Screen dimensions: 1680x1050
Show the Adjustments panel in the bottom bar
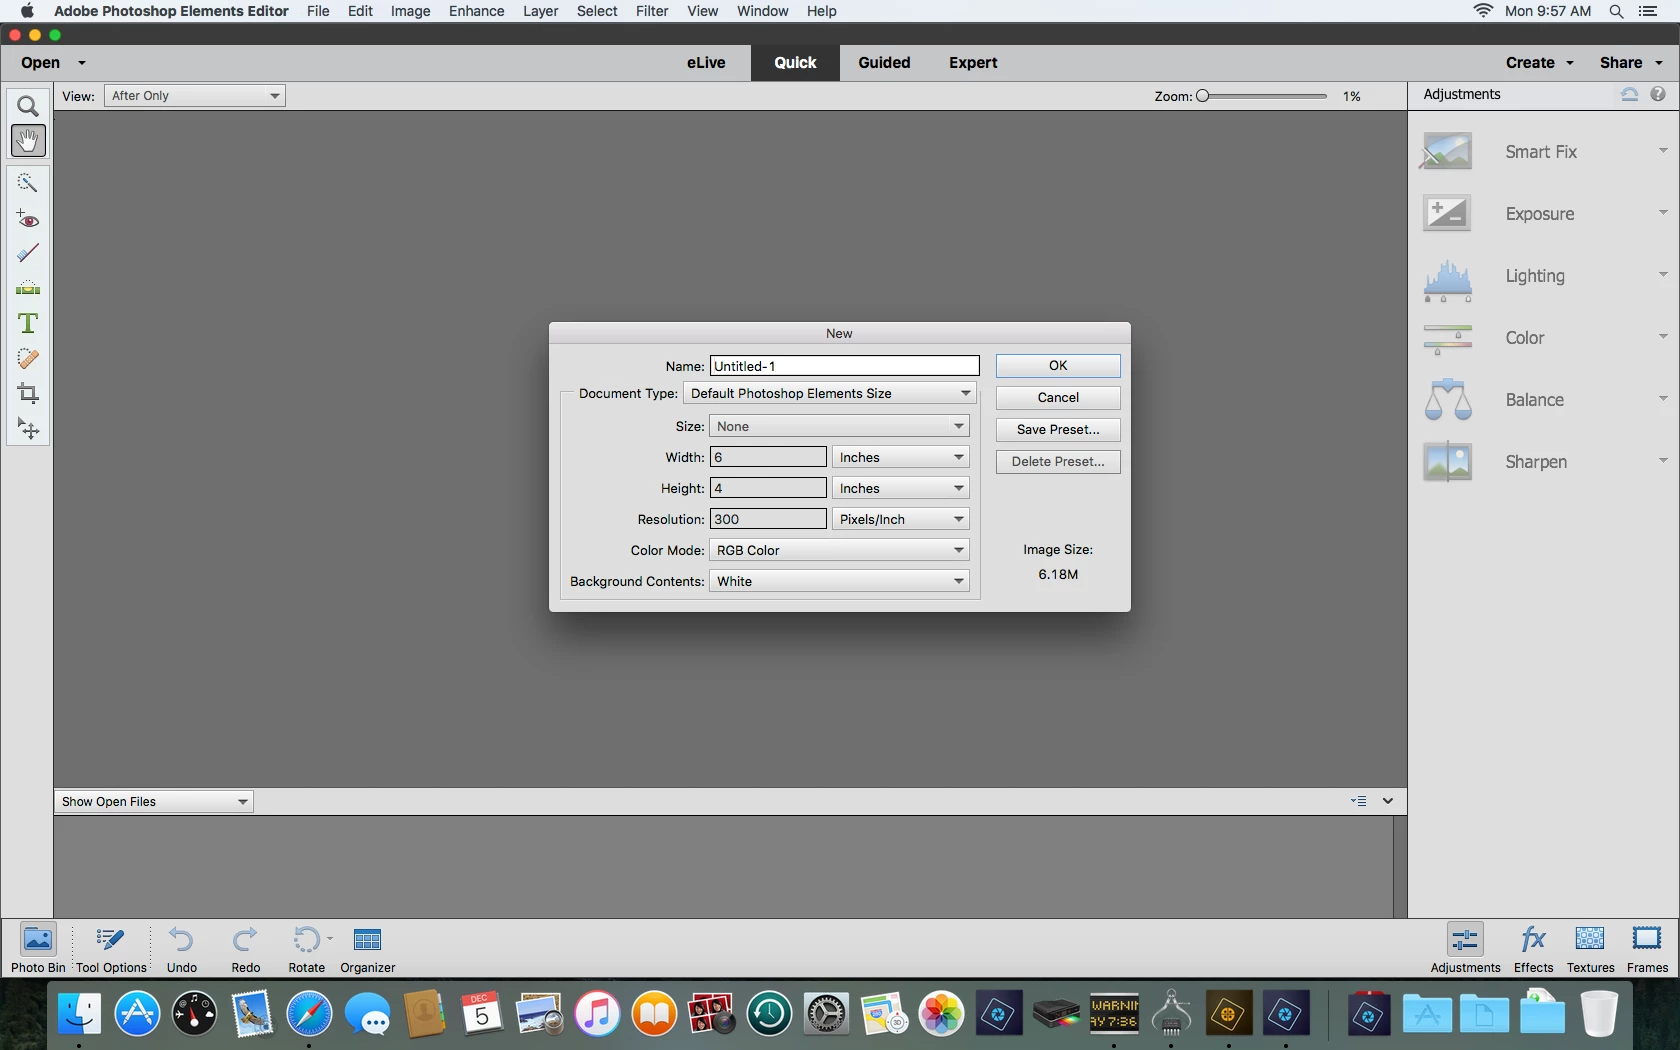pyautogui.click(x=1465, y=948)
